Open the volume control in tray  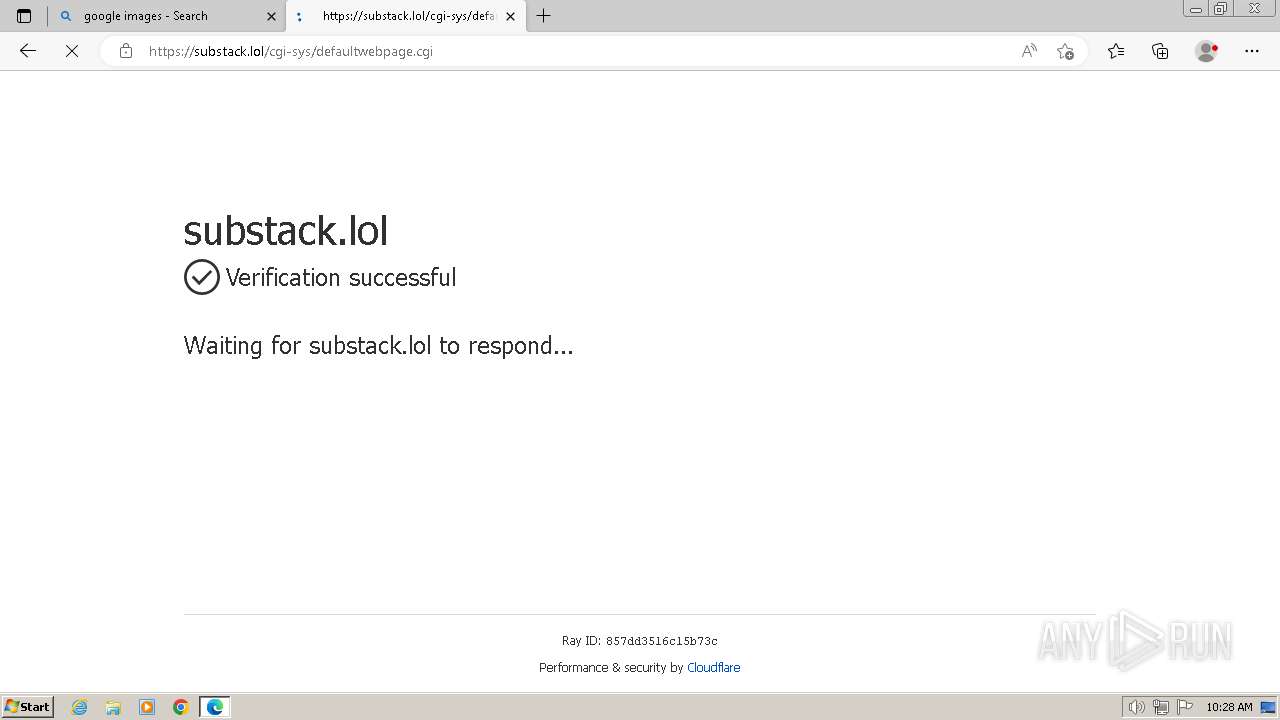[1136, 707]
